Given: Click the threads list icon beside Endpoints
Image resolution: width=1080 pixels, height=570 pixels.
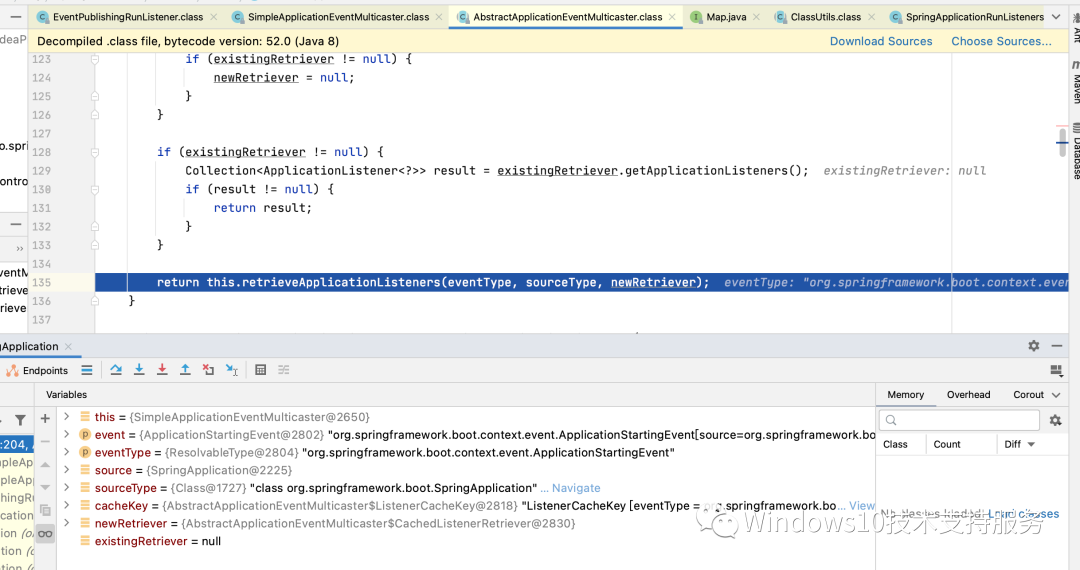Looking at the screenshot, I should tap(87, 370).
